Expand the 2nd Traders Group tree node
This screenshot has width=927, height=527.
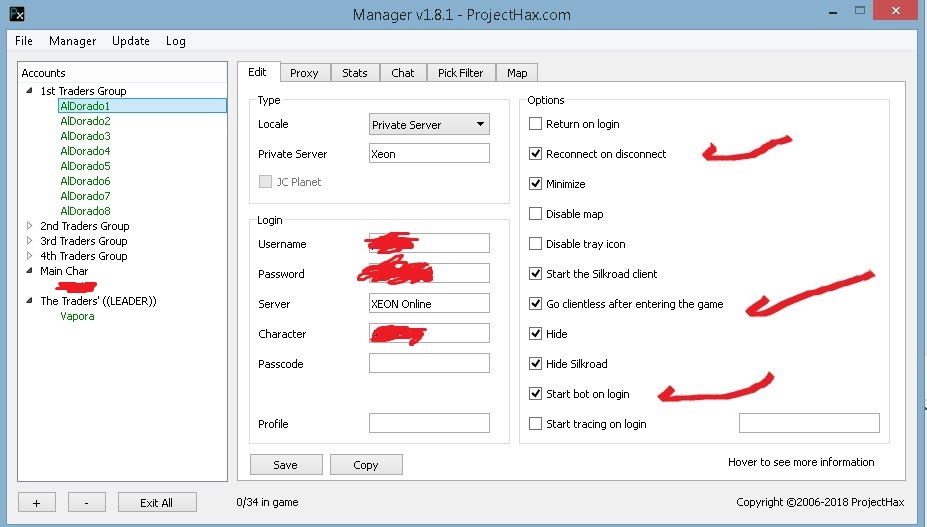click(29, 226)
